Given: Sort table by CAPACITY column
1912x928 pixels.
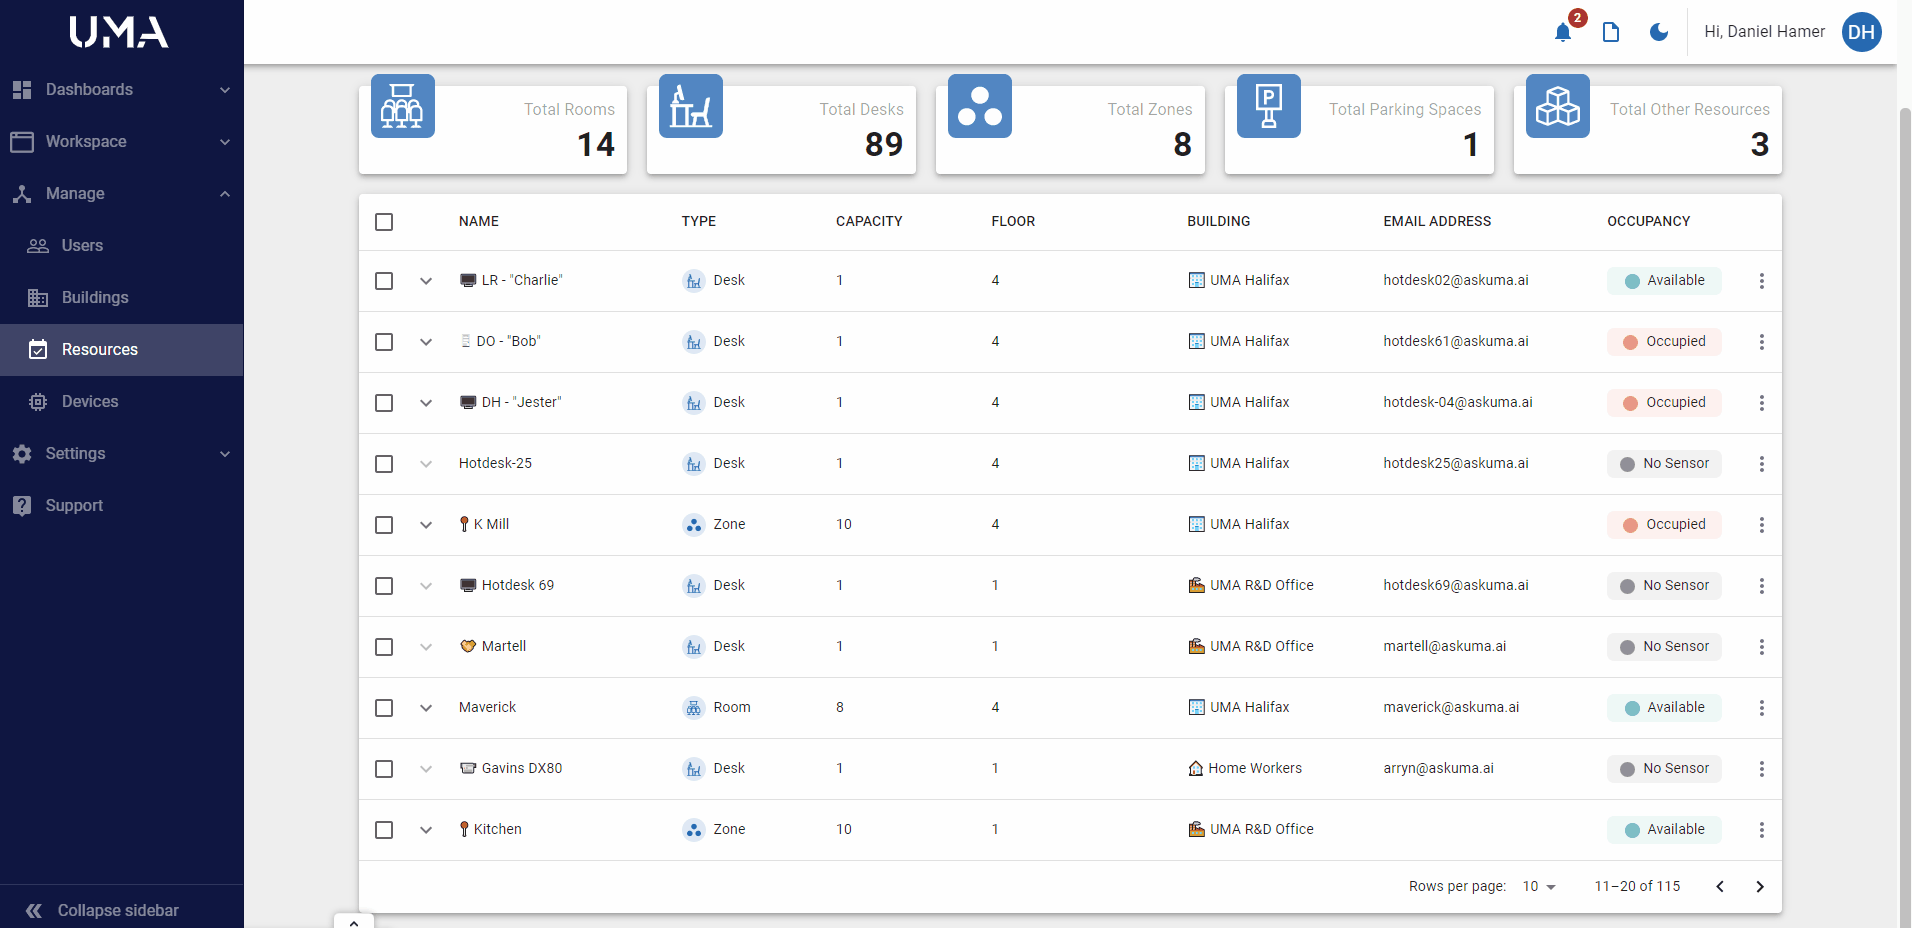Looking at the screenshot, I should (x=869, y=222).
